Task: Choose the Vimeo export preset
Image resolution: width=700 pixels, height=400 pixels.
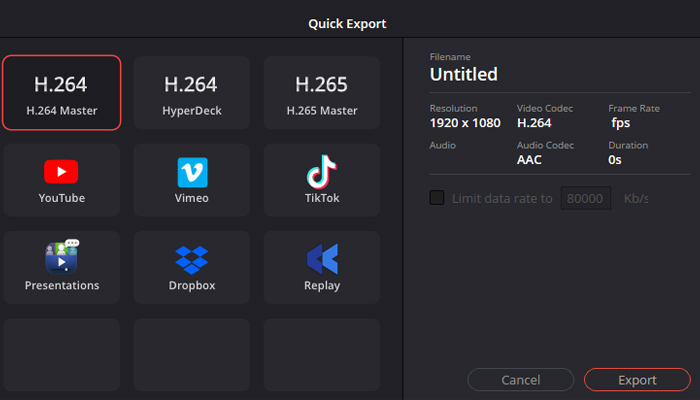Action: click(192, 180)
